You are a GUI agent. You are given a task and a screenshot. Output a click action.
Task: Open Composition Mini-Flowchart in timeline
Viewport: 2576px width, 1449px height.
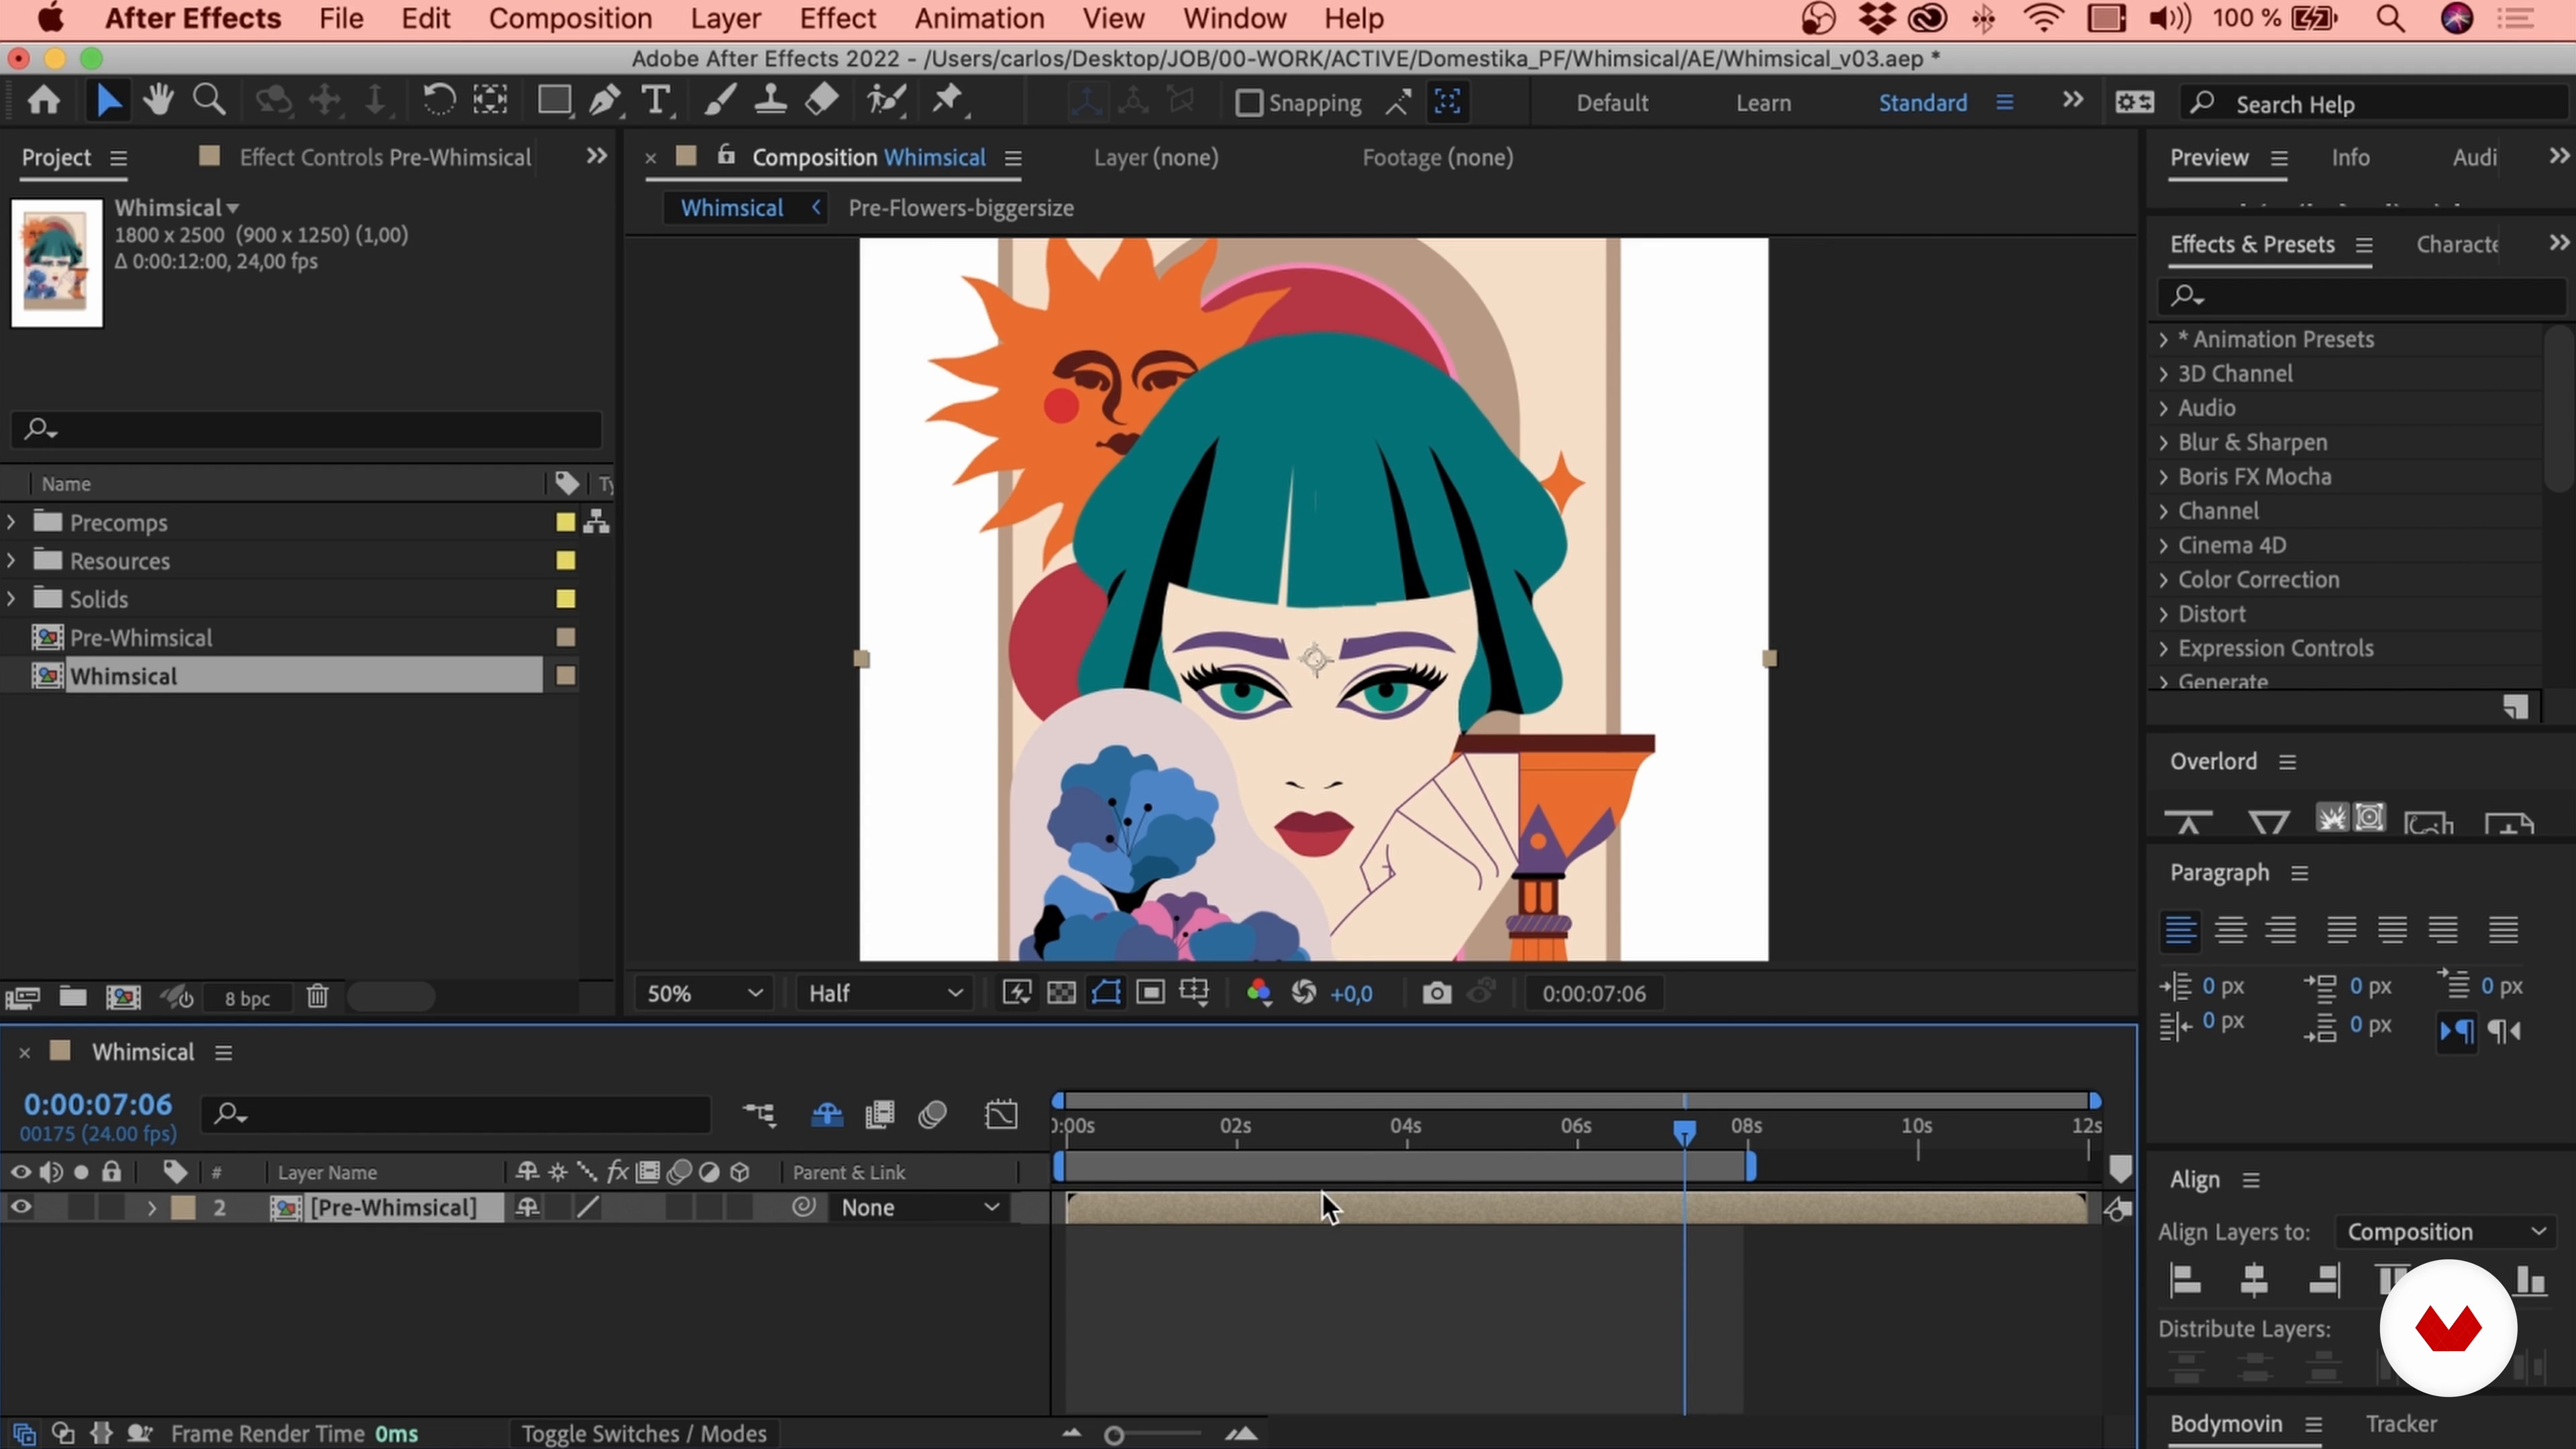pyautogui.click(x=759, y=1115)
